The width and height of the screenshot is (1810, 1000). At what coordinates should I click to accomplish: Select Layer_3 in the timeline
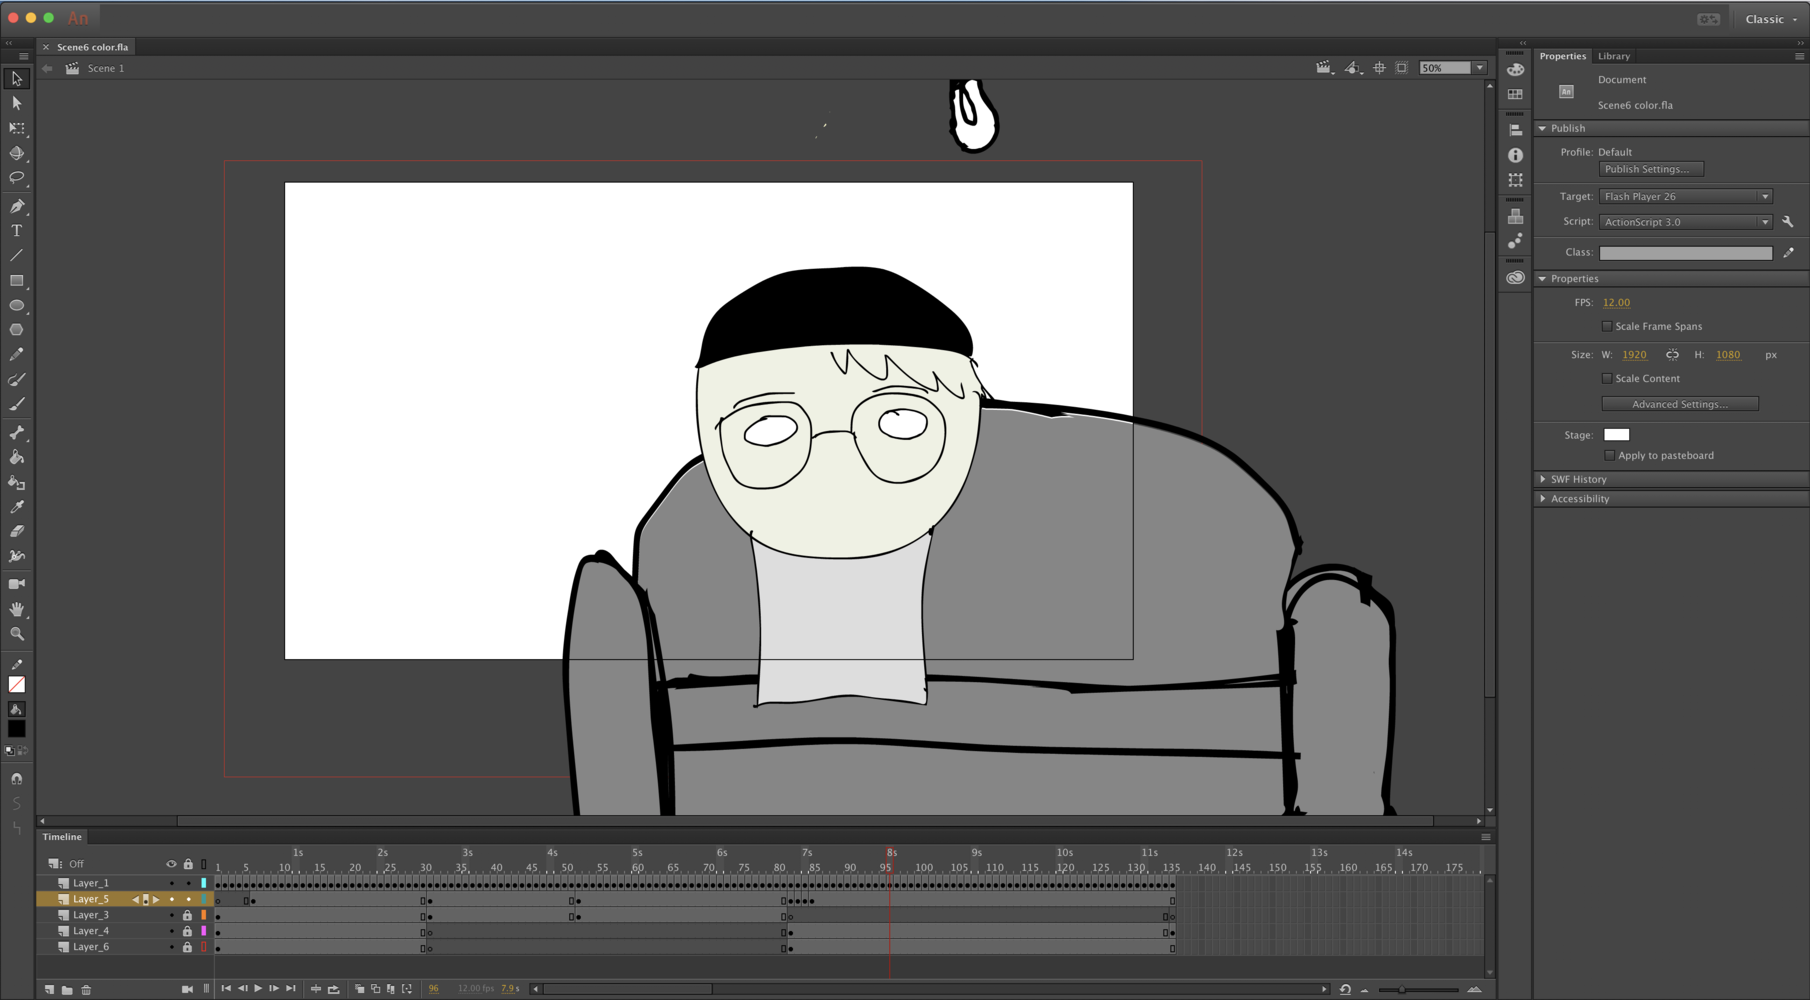tap(91, 915)
